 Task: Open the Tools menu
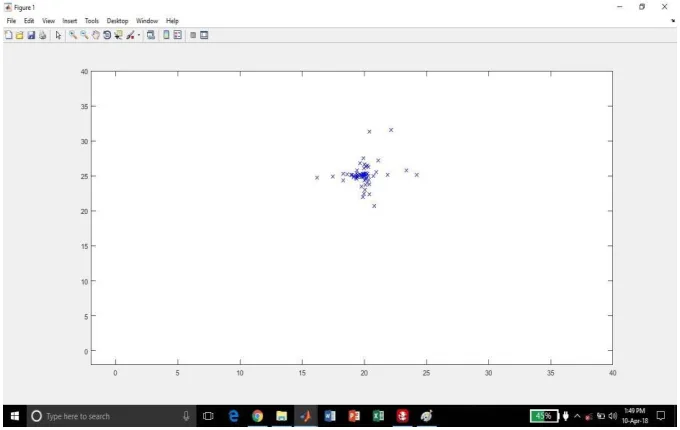pyautogui.click(x=92, y=21)
